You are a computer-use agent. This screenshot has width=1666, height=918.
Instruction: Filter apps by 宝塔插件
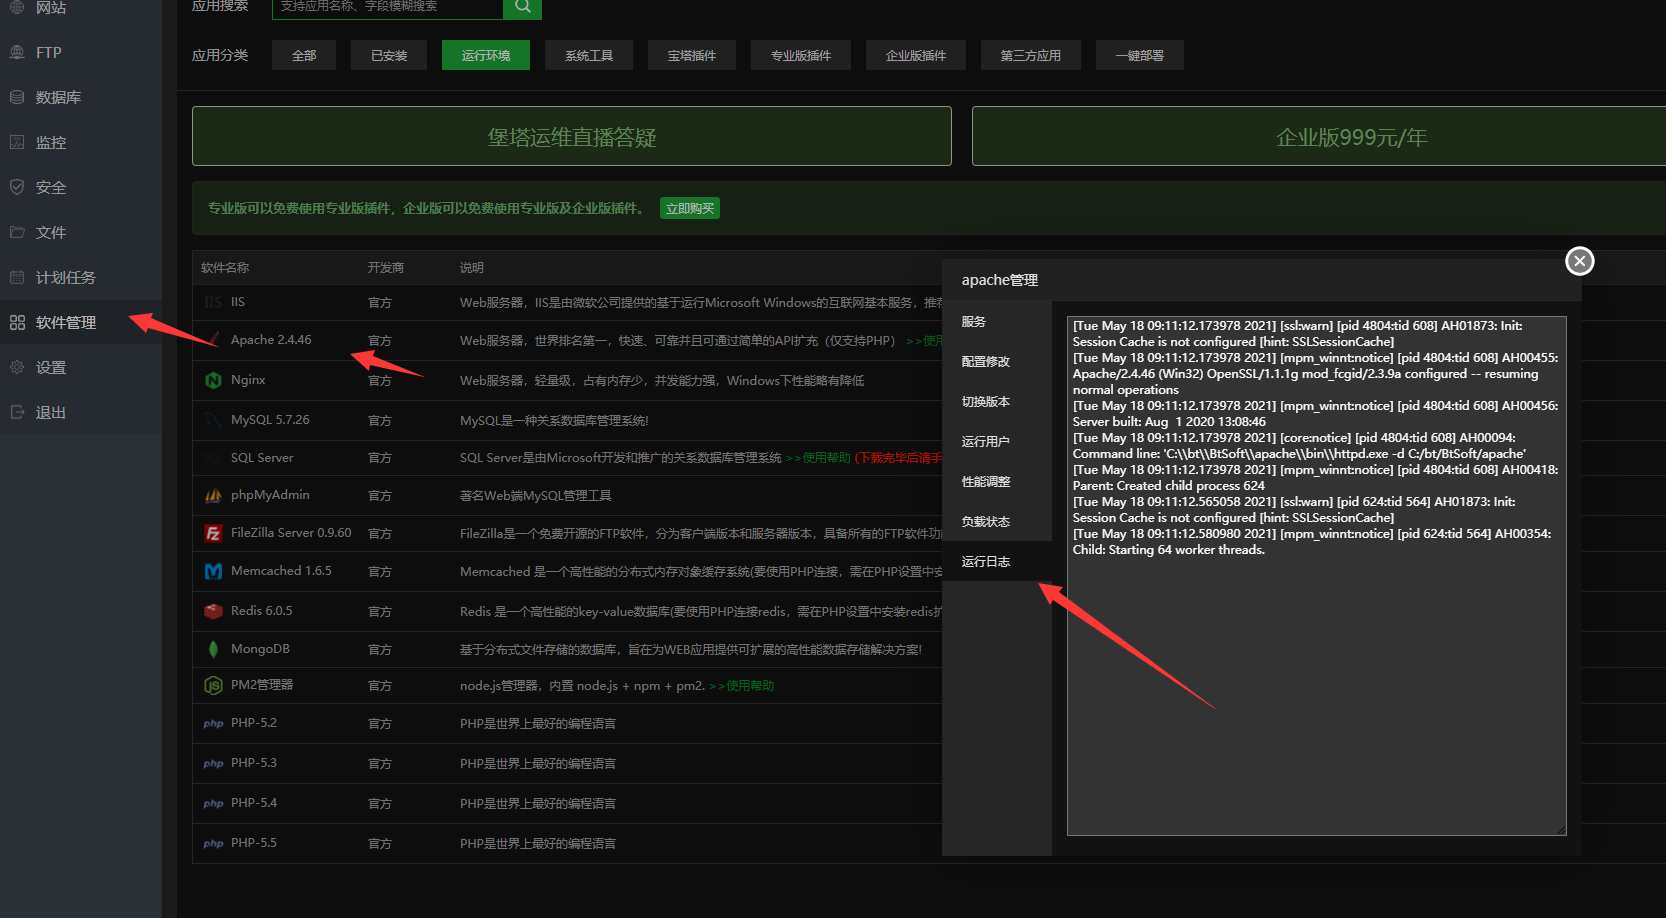point(692,55)
